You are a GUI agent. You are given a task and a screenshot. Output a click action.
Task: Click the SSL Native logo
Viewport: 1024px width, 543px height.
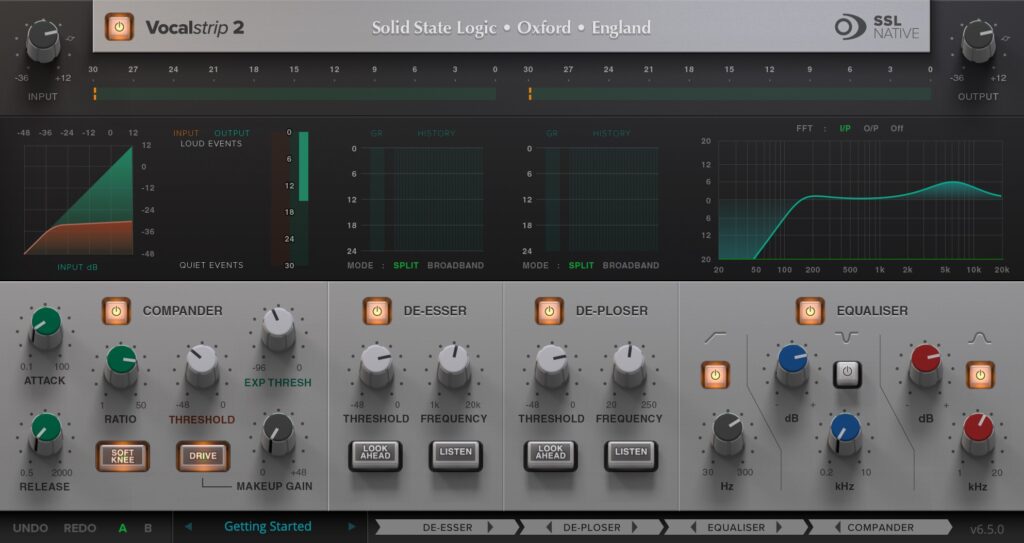coord(876,27)
